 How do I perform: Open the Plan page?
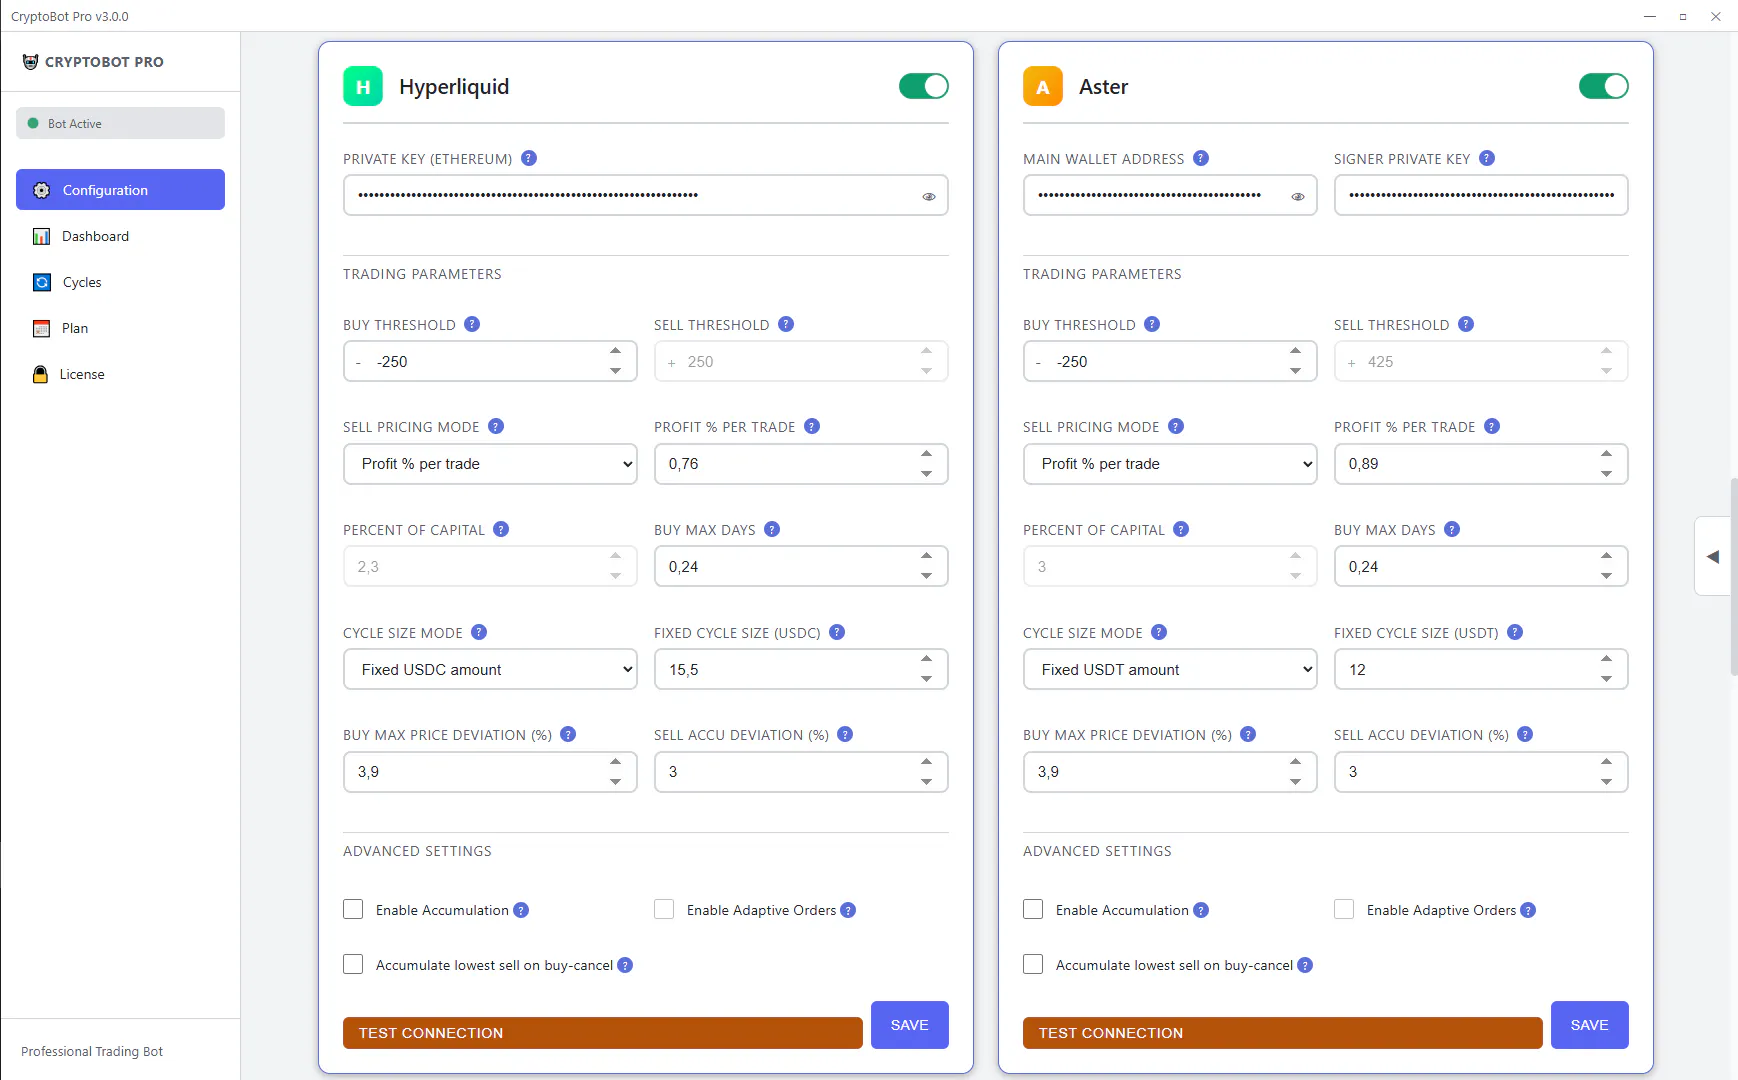coord(120,328)
